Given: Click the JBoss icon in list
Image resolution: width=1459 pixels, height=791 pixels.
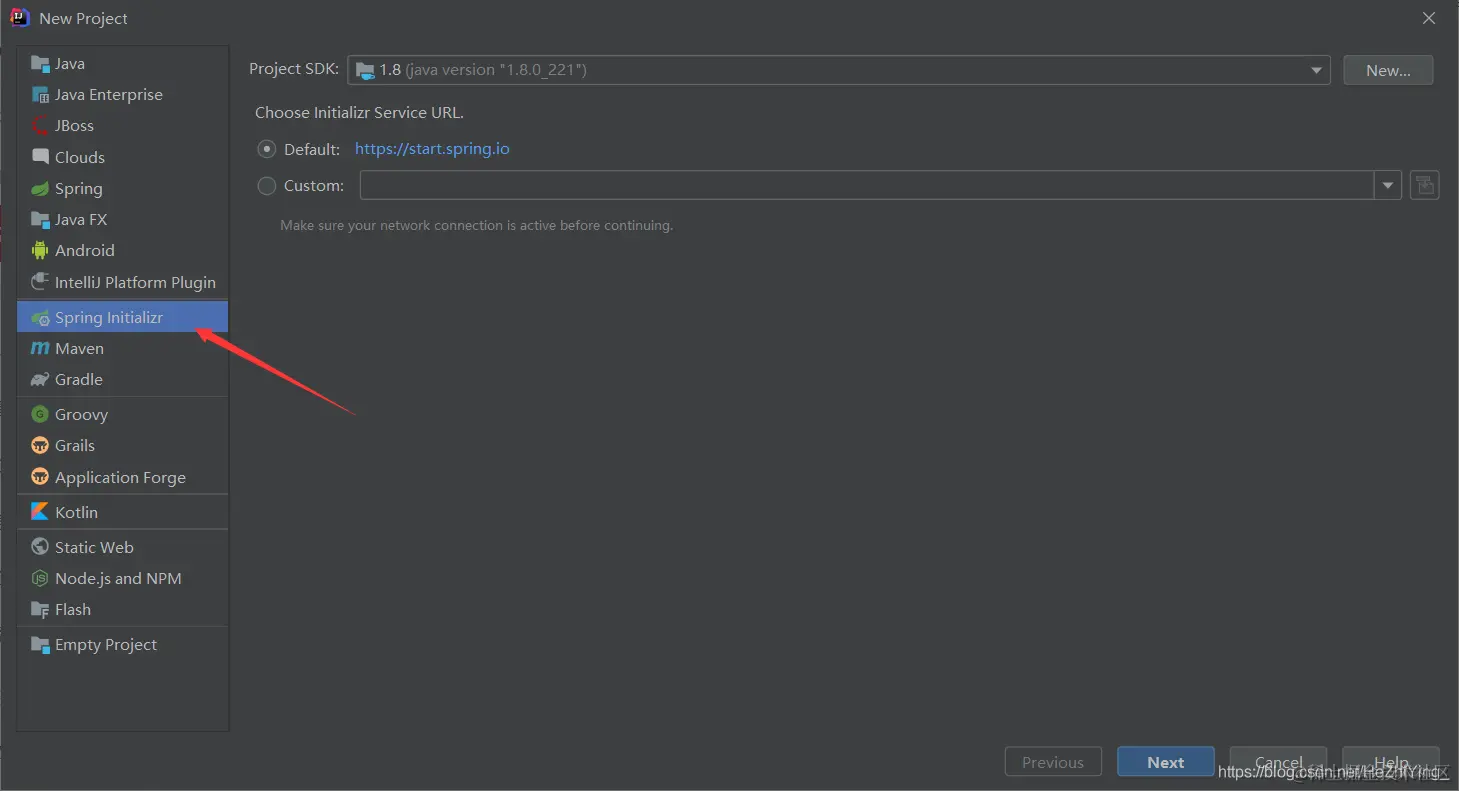Looking at the screenshot, I should (x=40, y=126).
